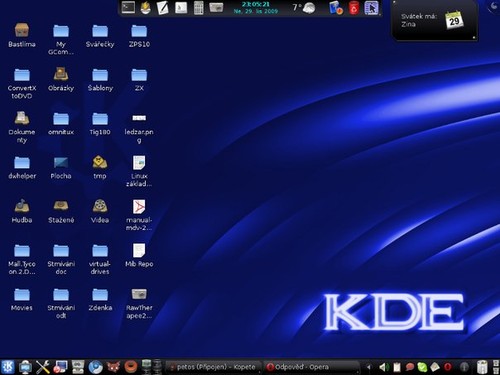500x375 pixels.
Task: Open the Mall.Tycoon.2.D... folder
Action: 22,259
